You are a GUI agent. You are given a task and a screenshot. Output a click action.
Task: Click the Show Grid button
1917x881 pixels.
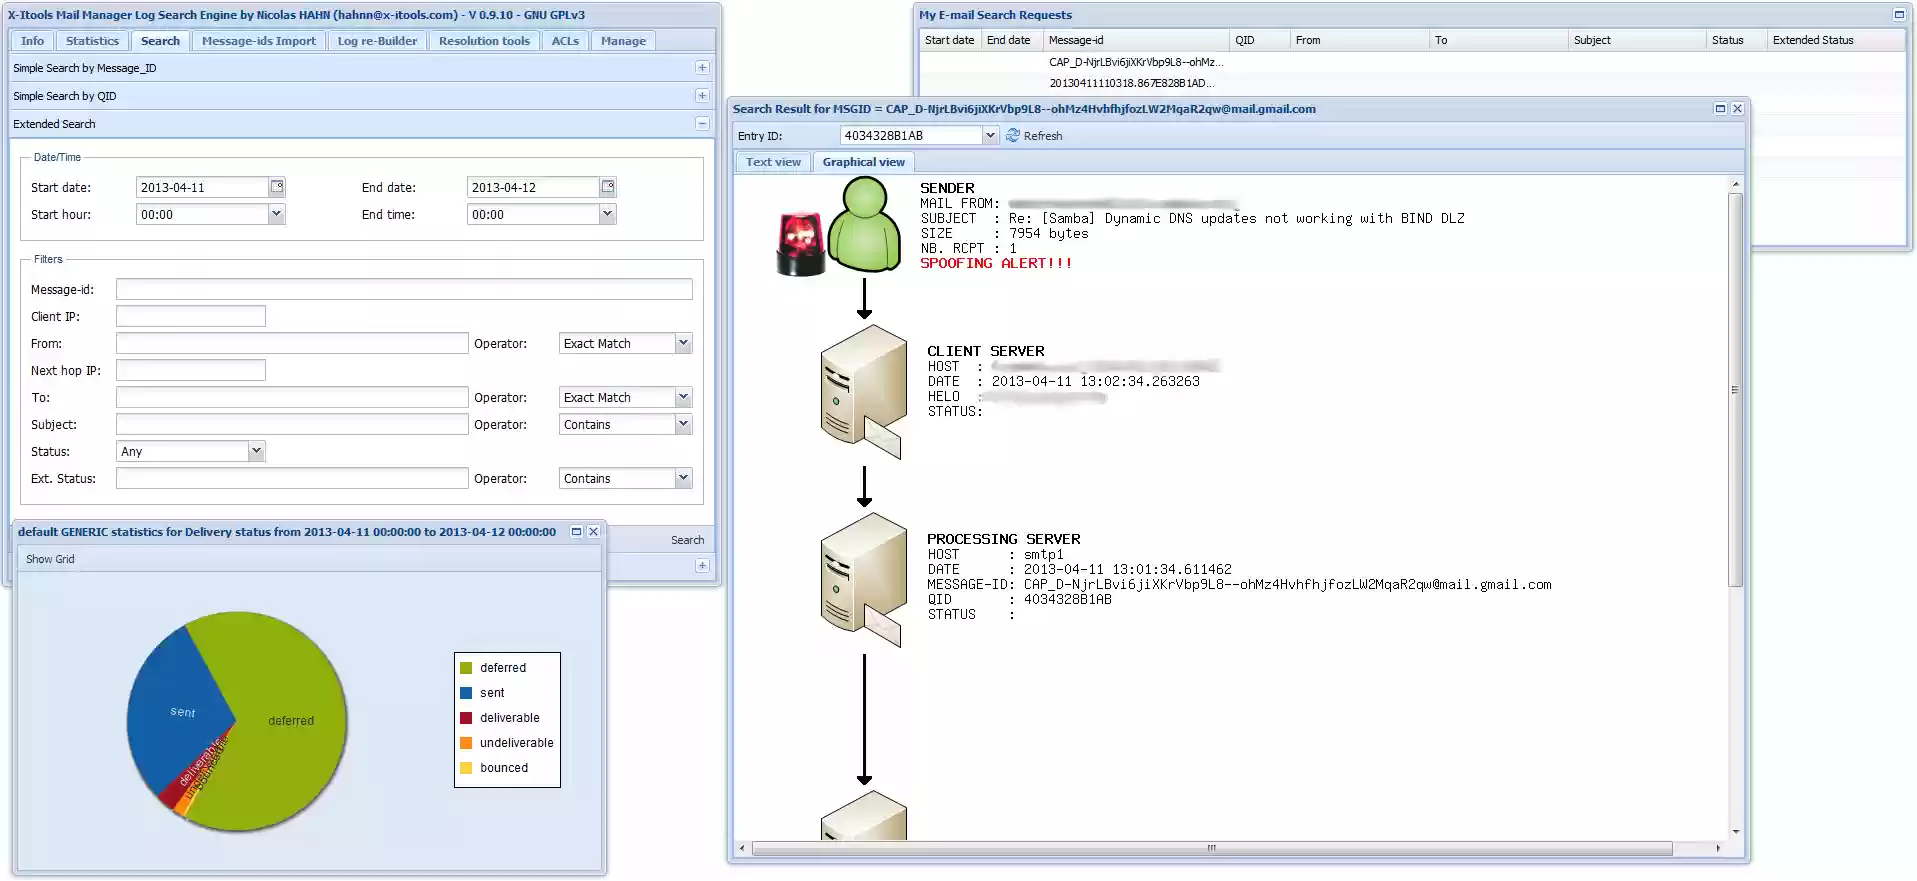click(50, 559)
